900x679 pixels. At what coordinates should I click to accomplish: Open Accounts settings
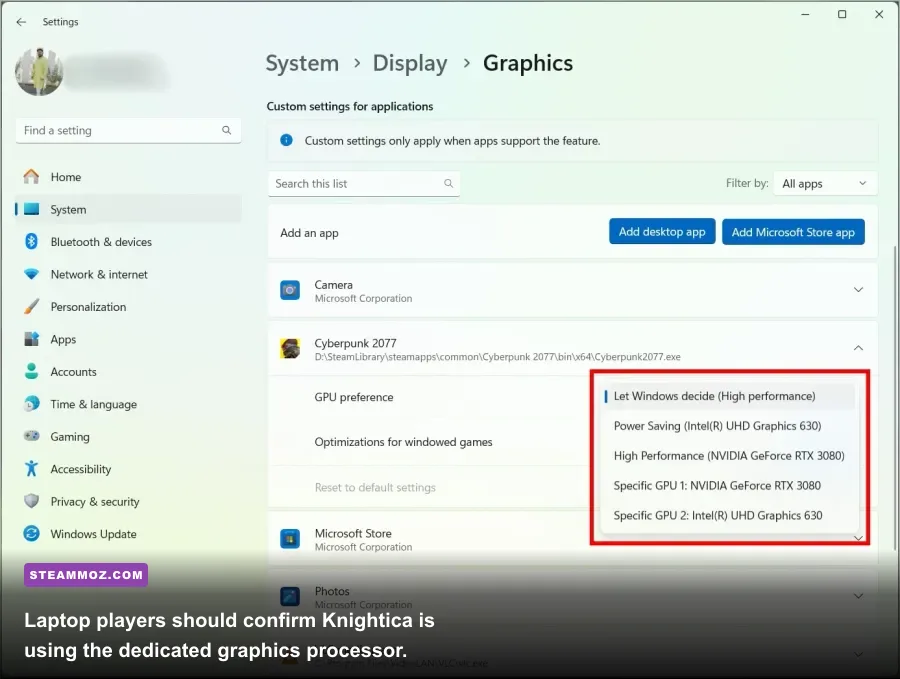click(x=128, y=371)
